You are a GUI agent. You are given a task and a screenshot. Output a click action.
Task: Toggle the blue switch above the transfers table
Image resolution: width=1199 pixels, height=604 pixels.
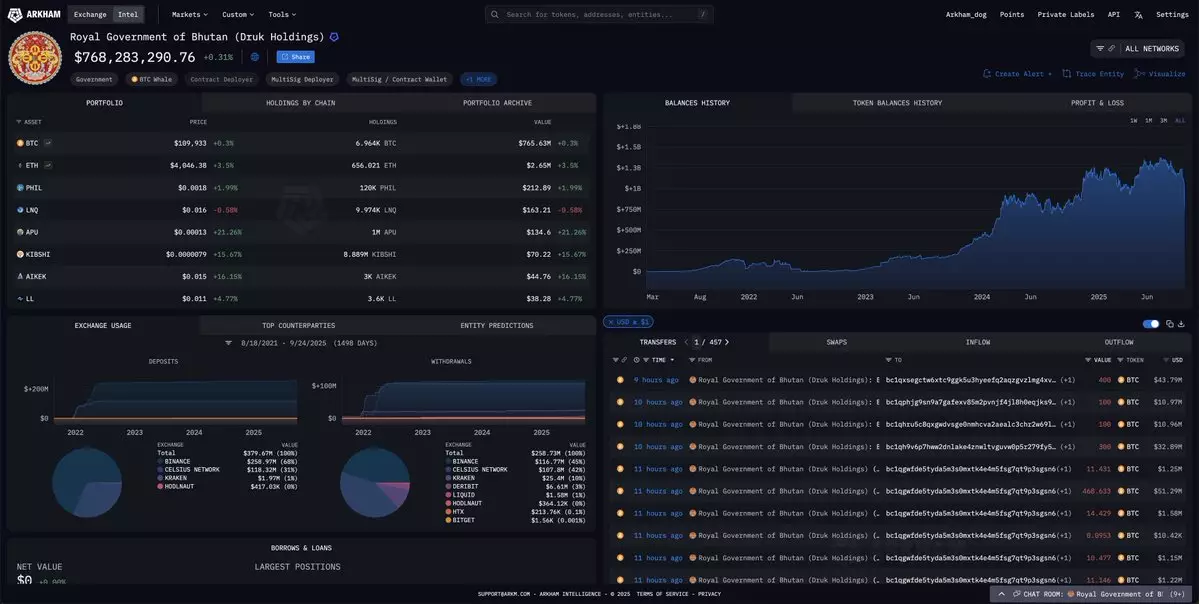1151,324
